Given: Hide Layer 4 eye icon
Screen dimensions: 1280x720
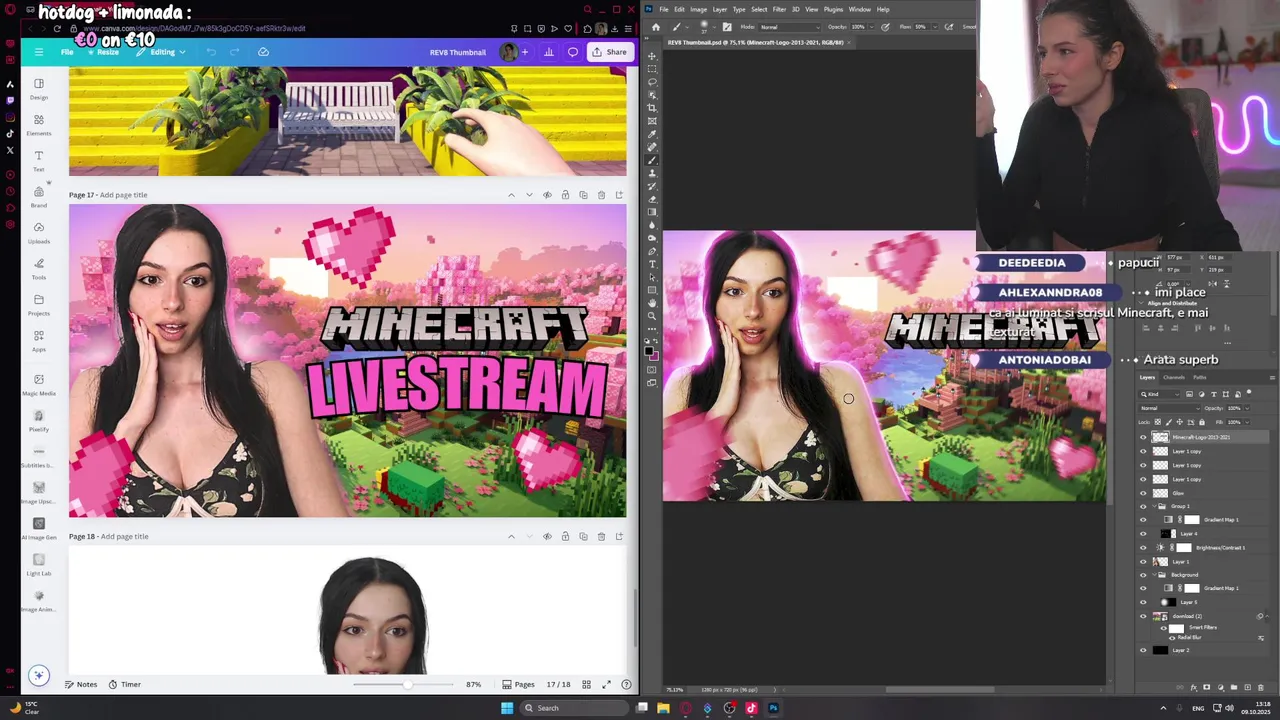Looking at the screenshot, I should tap(1143, 533).
